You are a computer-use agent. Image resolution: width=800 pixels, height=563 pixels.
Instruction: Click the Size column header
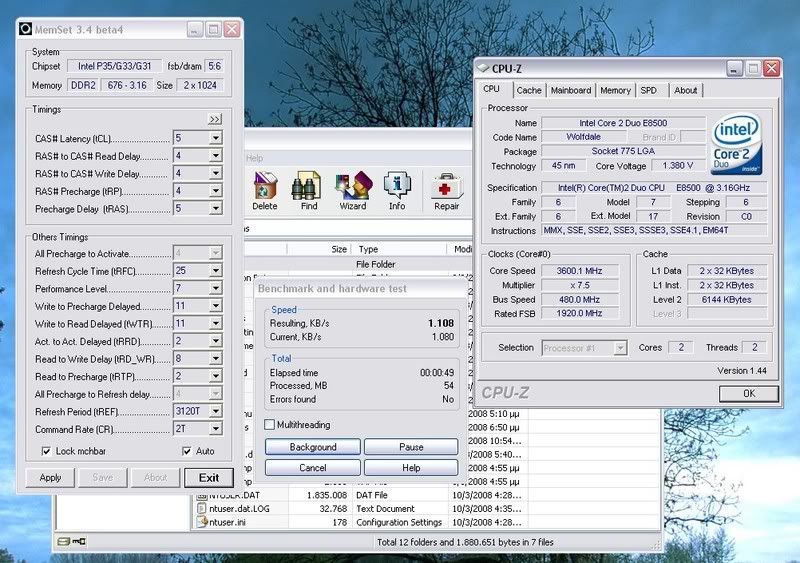(x=319, y=249)
